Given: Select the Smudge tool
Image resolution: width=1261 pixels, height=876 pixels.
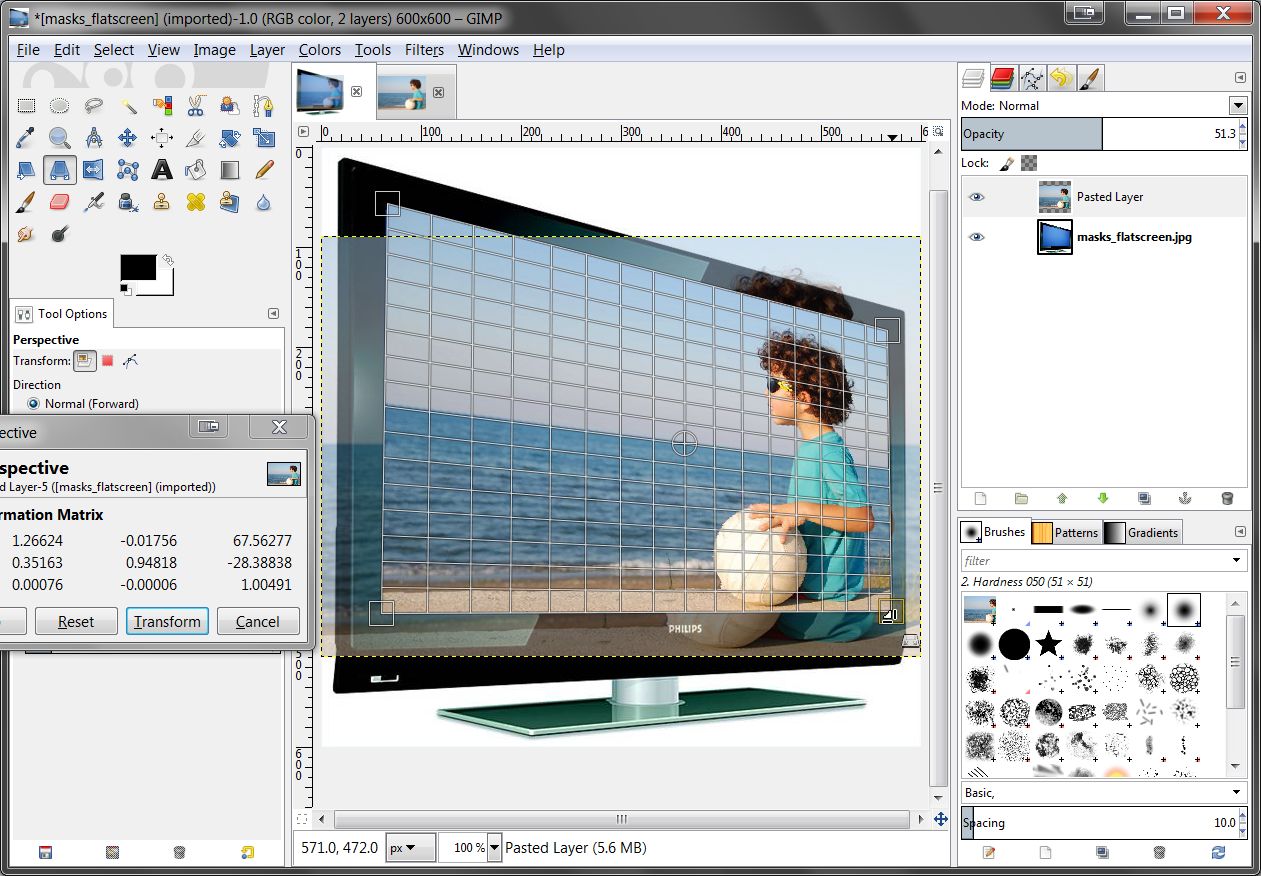Looking at the screenshot, I should 27,234.
